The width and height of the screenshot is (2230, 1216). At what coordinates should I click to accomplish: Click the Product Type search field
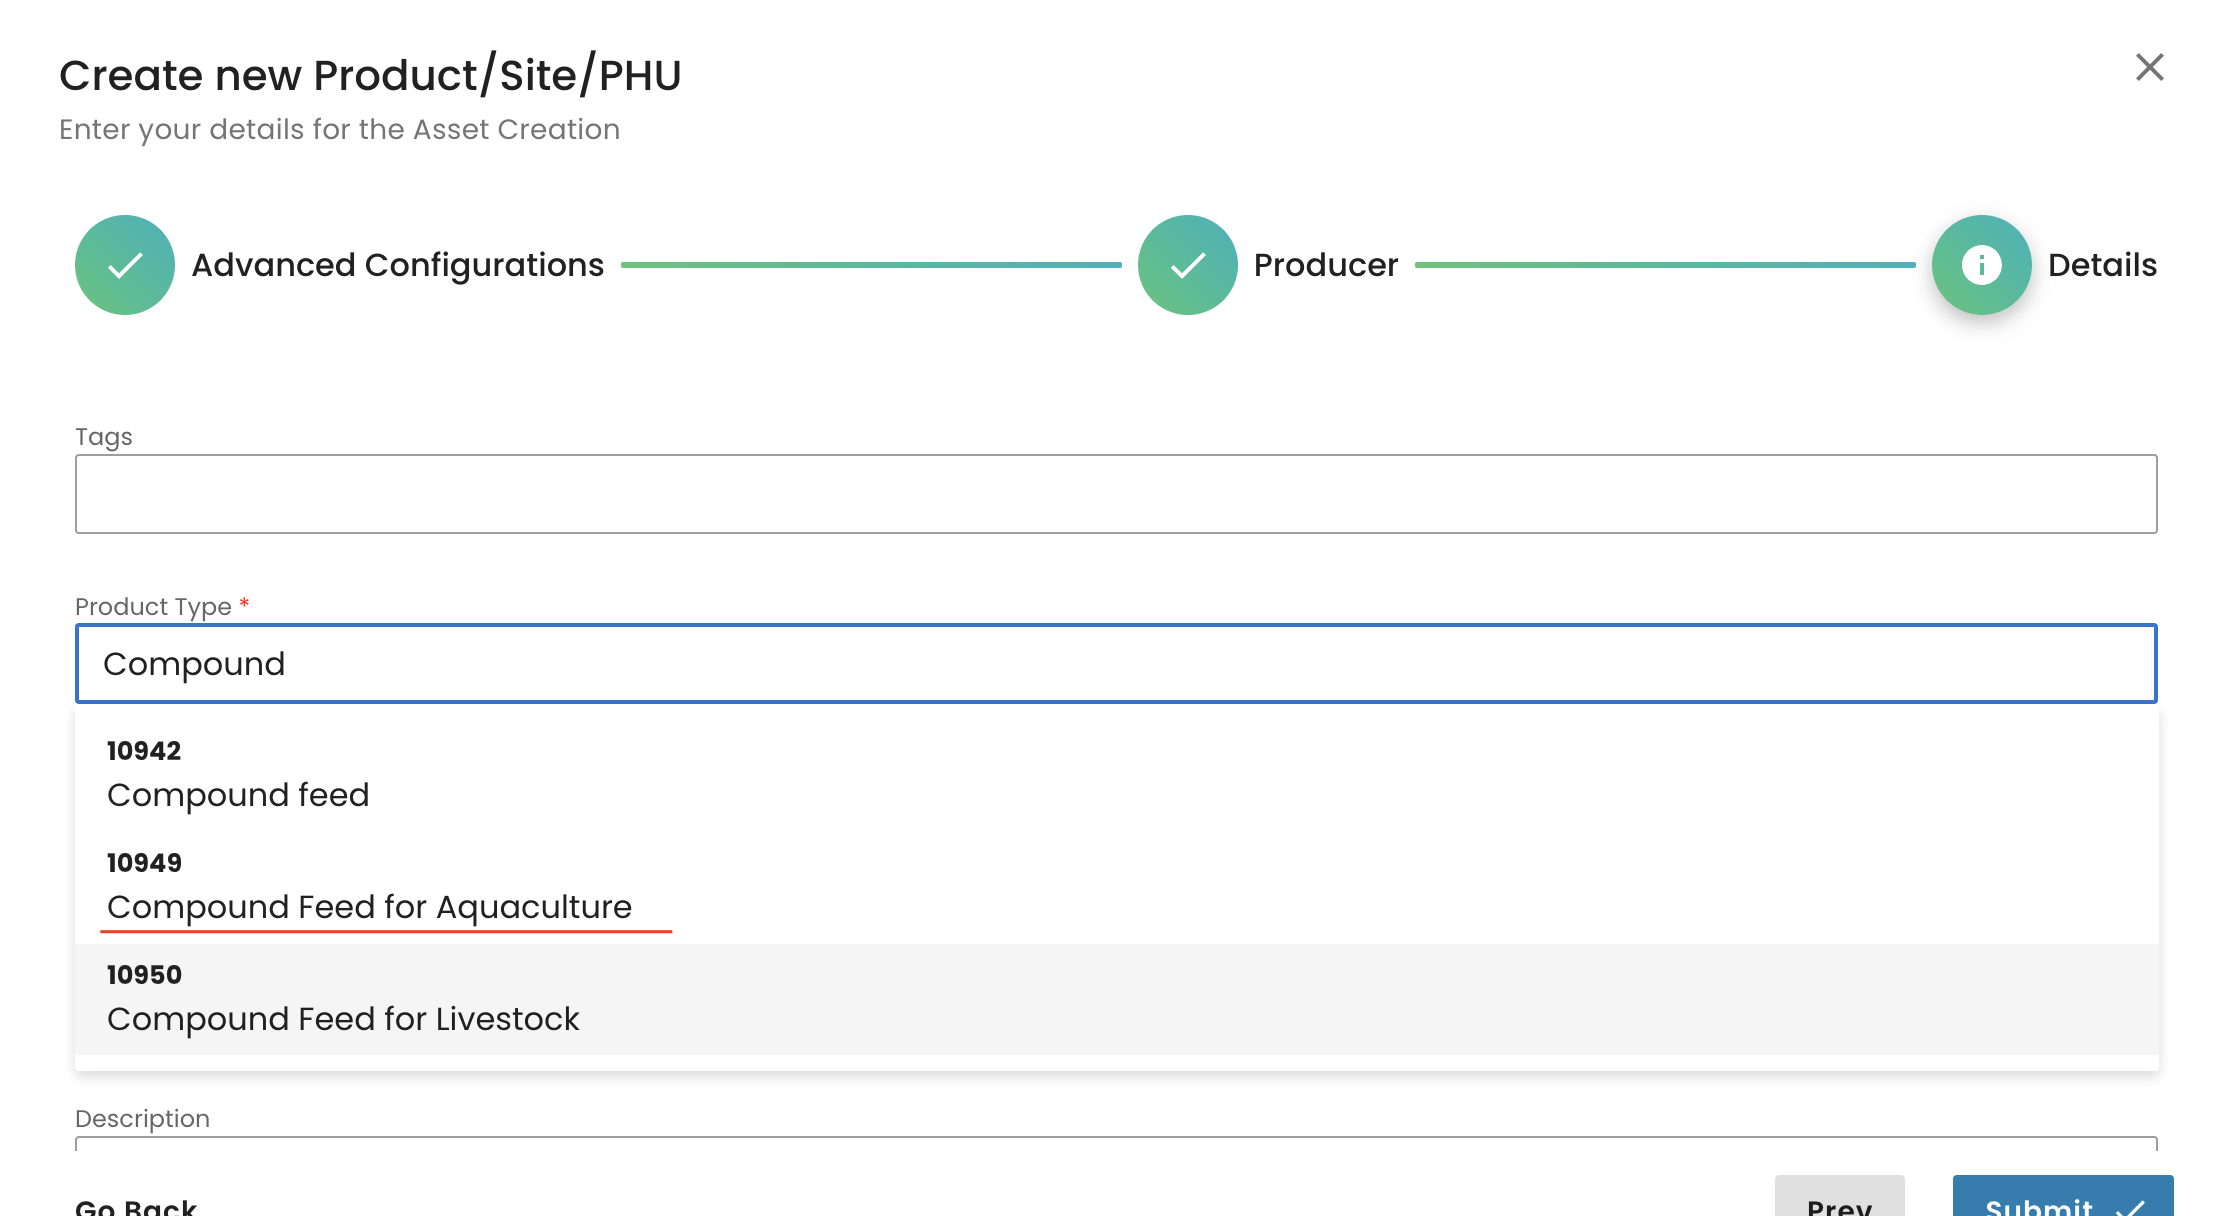tap(1116, 664)
